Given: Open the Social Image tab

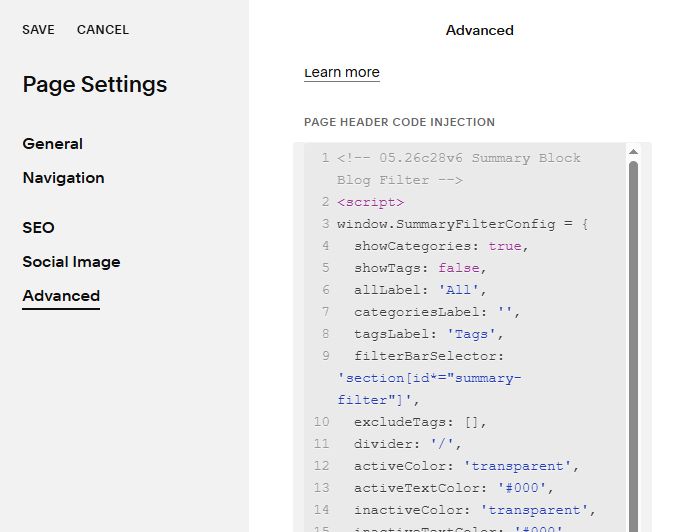Looking at the screenshot, I should point(71,262).
